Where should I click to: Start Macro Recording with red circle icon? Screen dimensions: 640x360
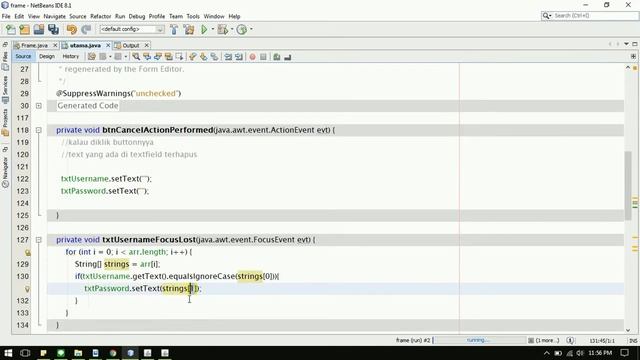252,57
